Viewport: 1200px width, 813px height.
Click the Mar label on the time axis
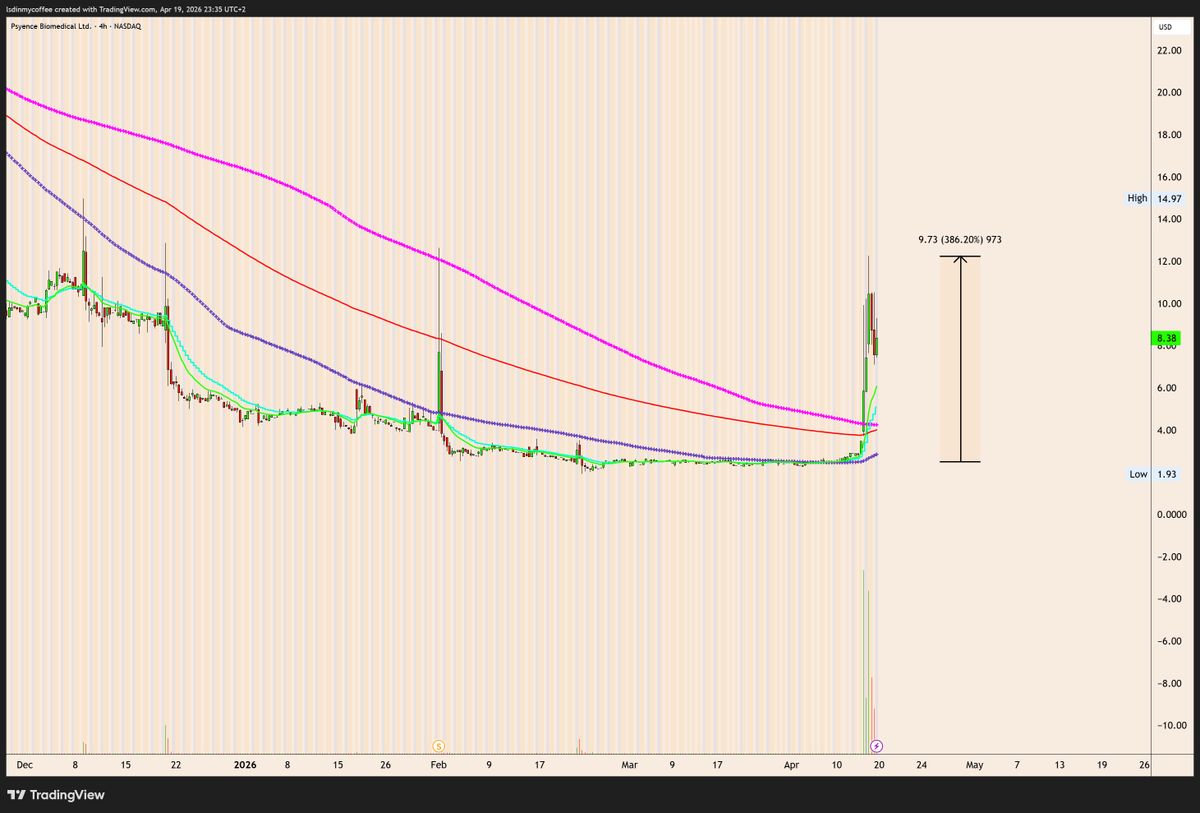tap(629, 765)
